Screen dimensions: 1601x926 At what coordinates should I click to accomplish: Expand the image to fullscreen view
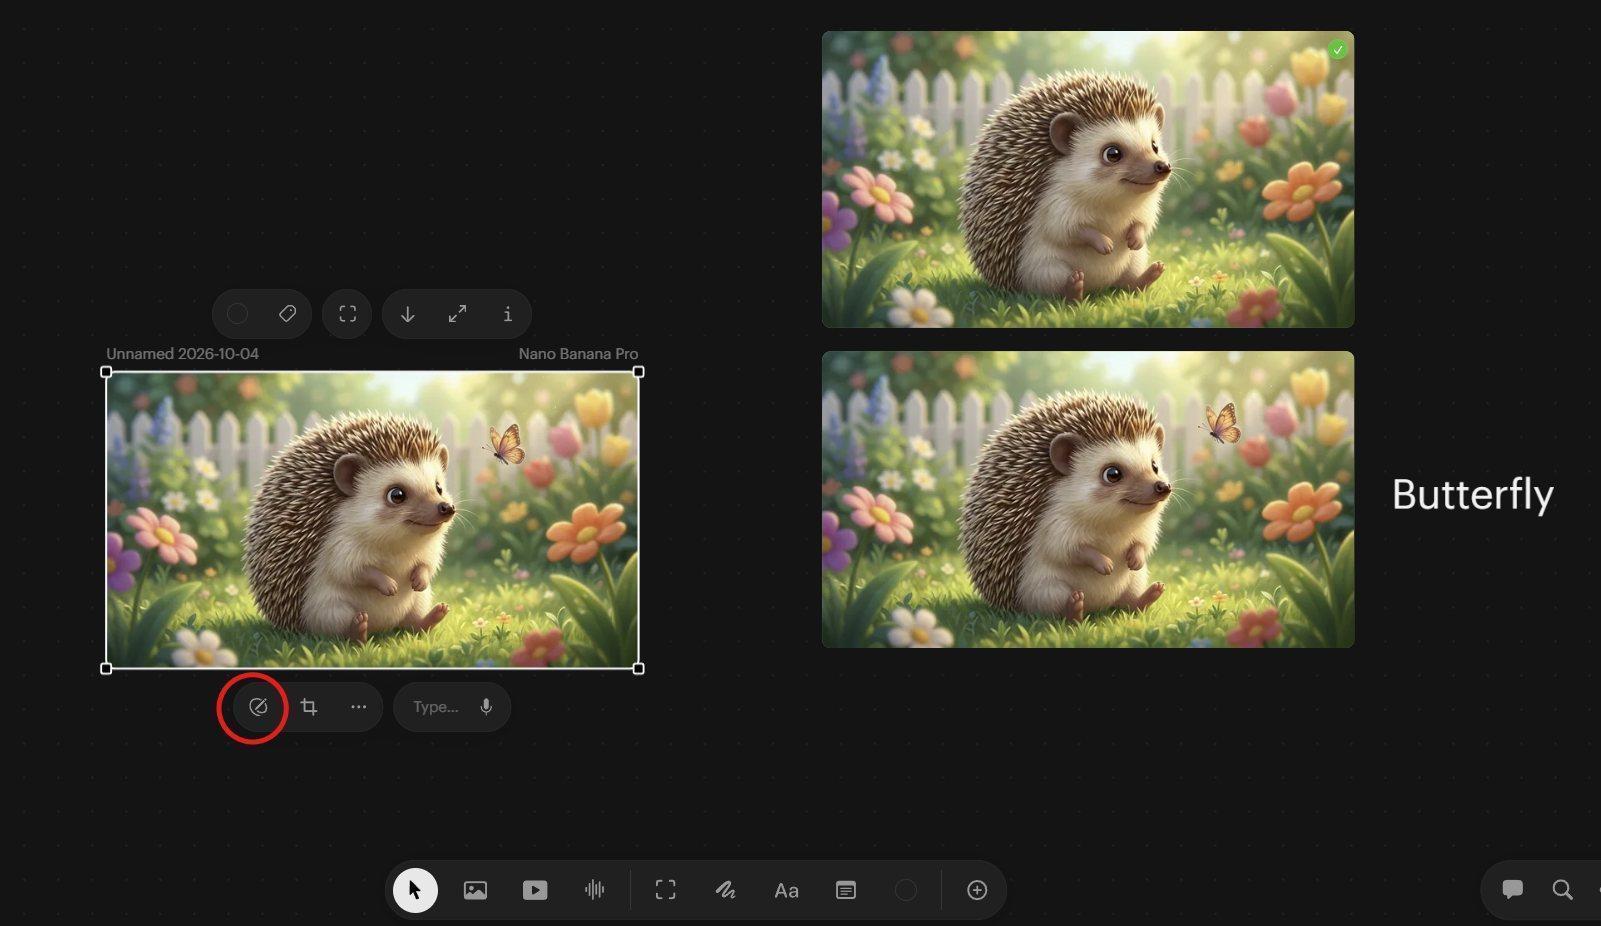pyautogui.click(x=458, y=314)
